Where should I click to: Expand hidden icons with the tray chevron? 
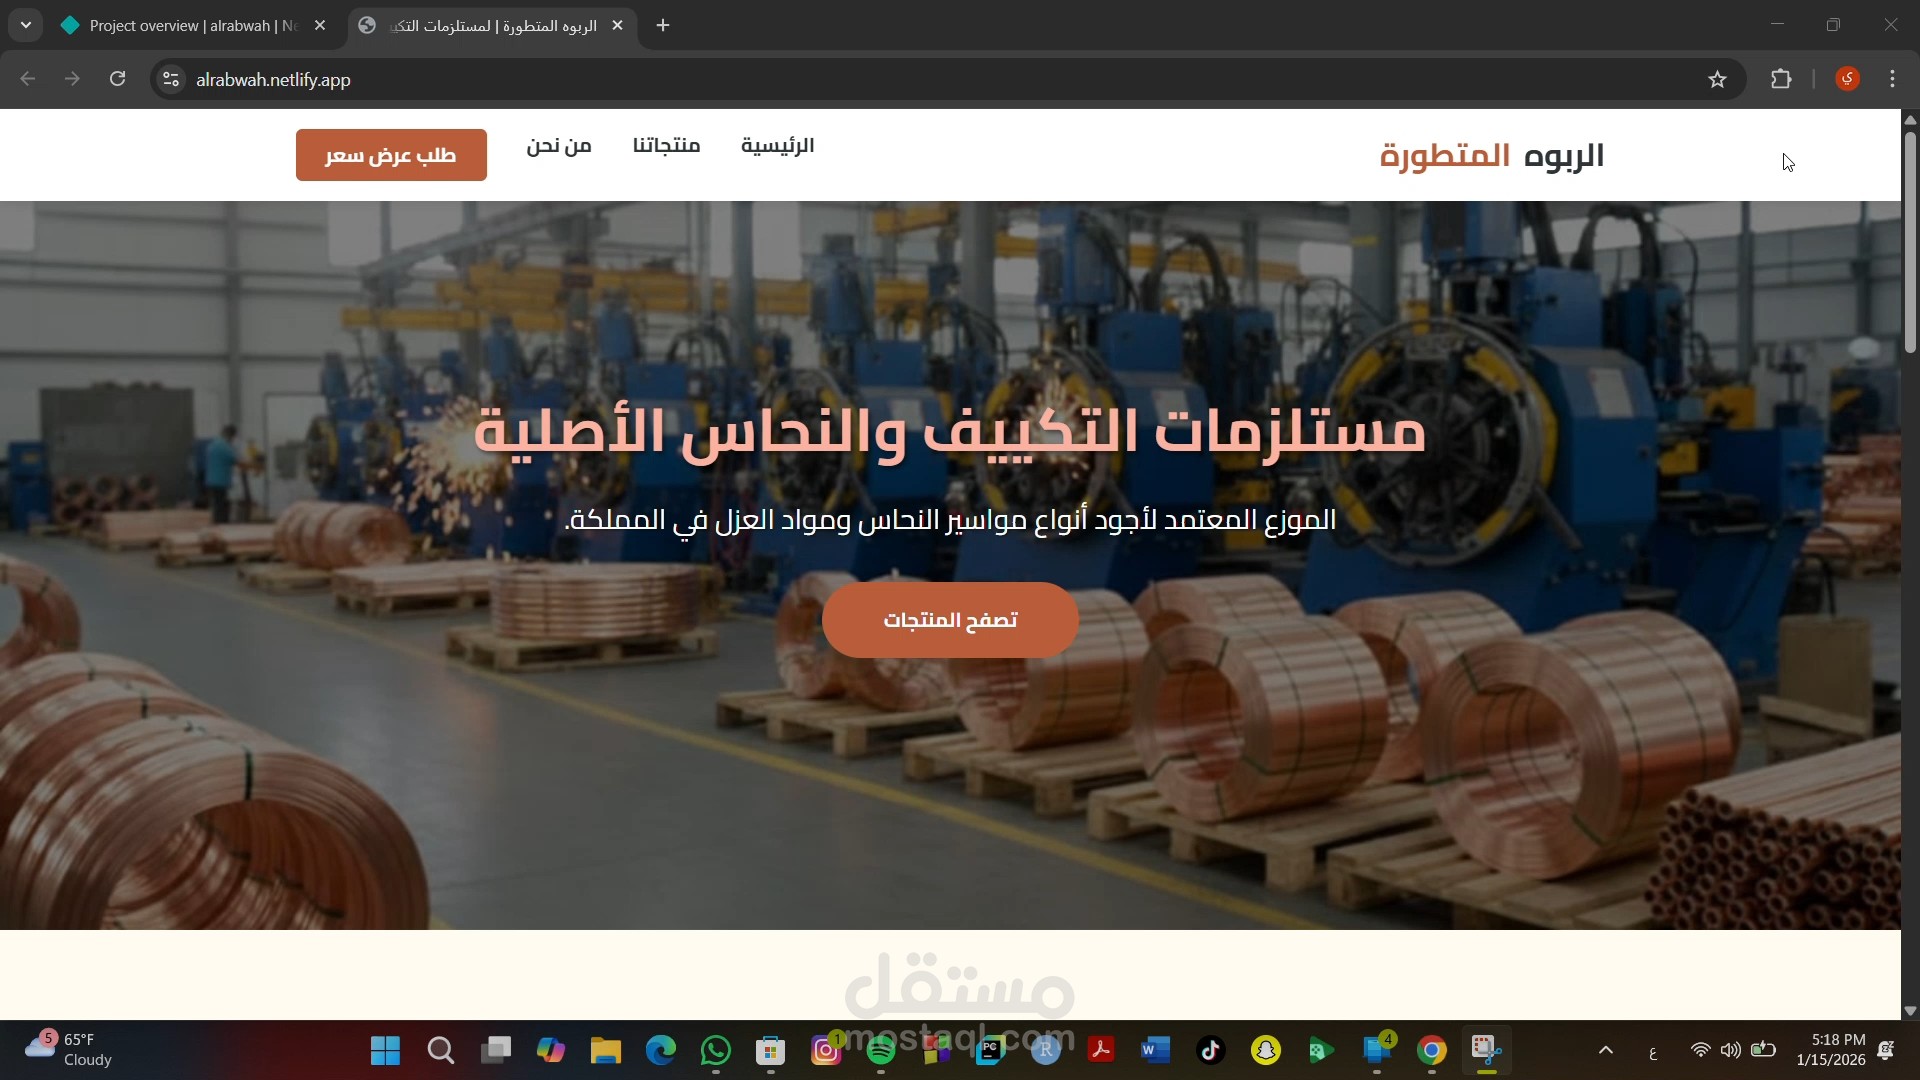point(1605,1051)
